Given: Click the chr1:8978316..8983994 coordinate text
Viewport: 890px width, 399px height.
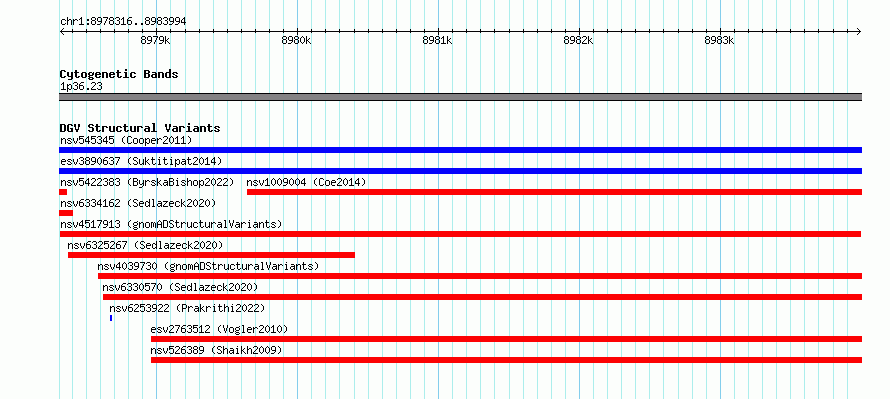Looking at the screenshot, I should 123,22.
